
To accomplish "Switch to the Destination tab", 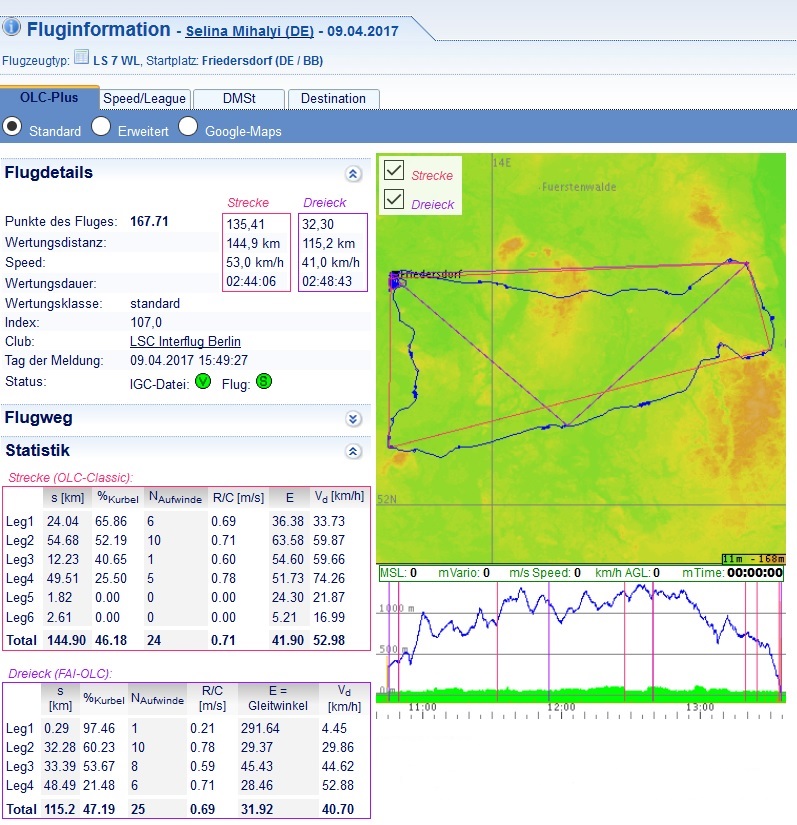I will (x=333, y=98).
